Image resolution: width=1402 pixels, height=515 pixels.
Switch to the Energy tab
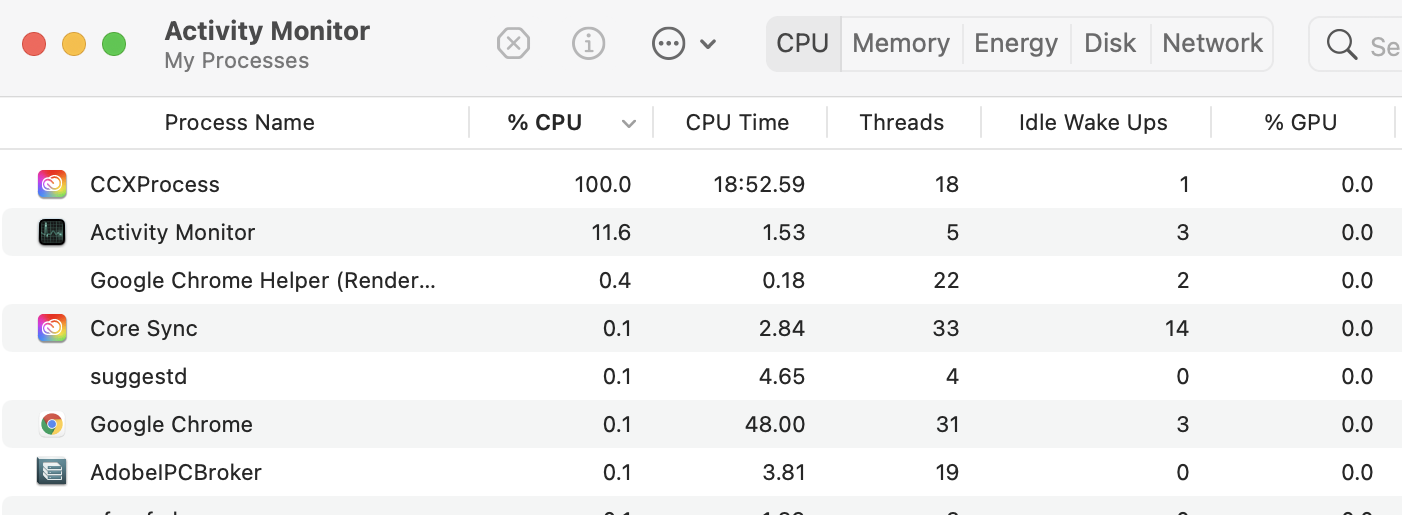[1016, 44]
